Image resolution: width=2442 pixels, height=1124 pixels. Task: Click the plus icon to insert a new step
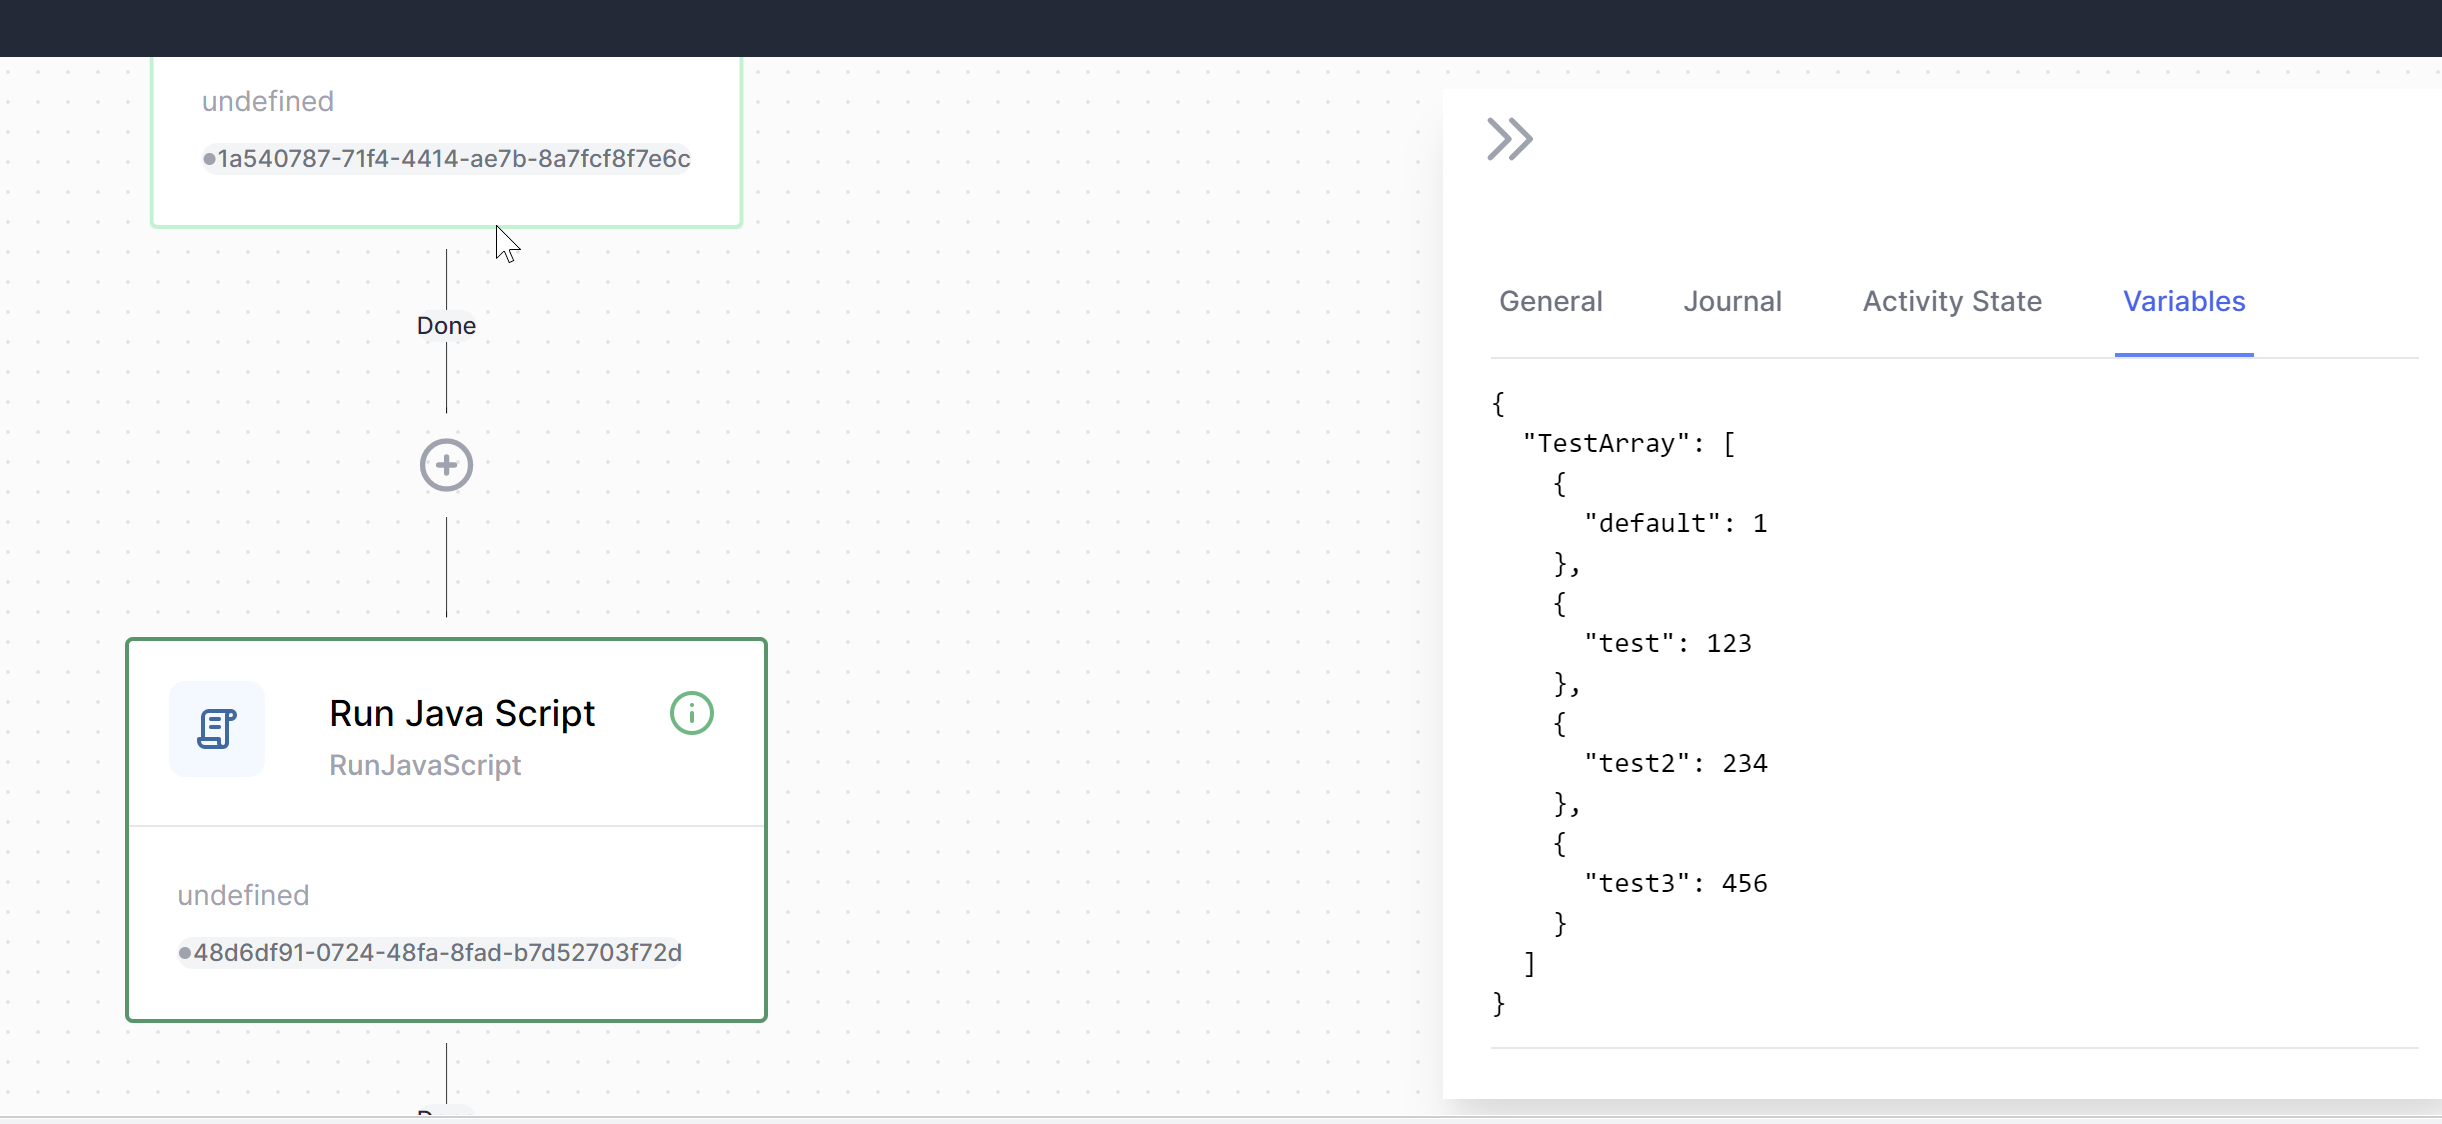click(x=445, y=465)
